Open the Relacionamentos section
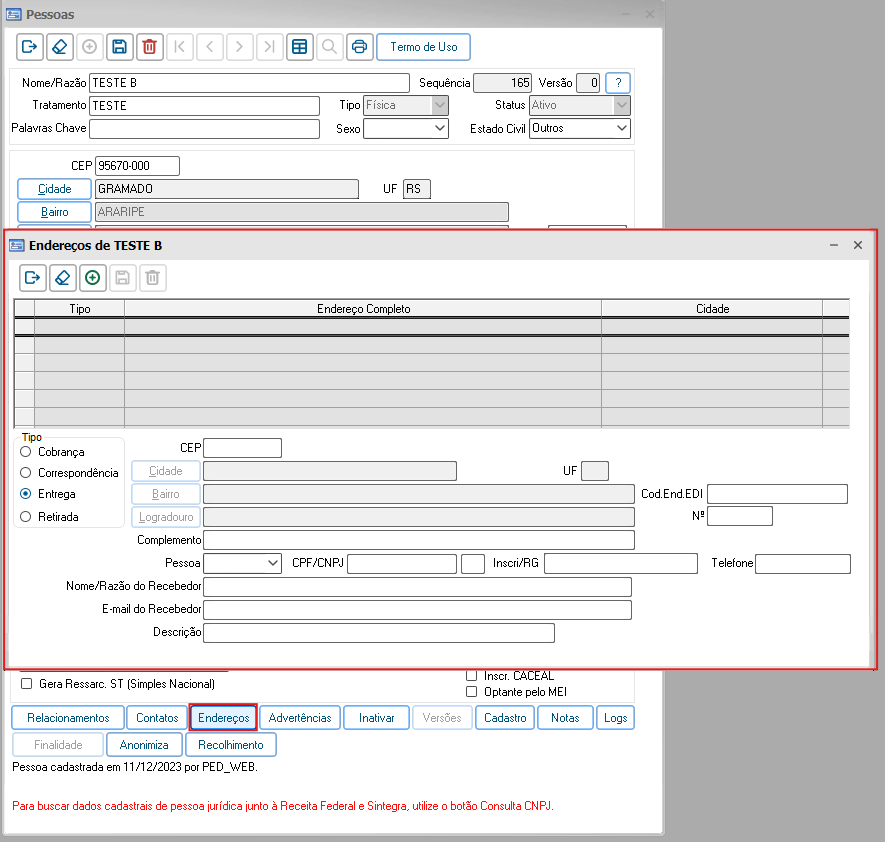885x842 pixels. [x=68, y=718]
